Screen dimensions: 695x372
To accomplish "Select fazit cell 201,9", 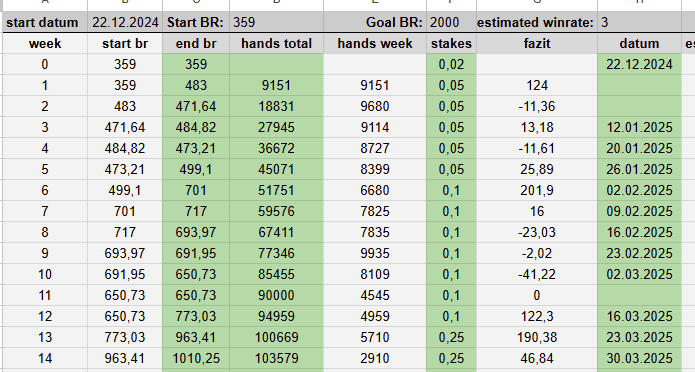I will pos(537,190).
